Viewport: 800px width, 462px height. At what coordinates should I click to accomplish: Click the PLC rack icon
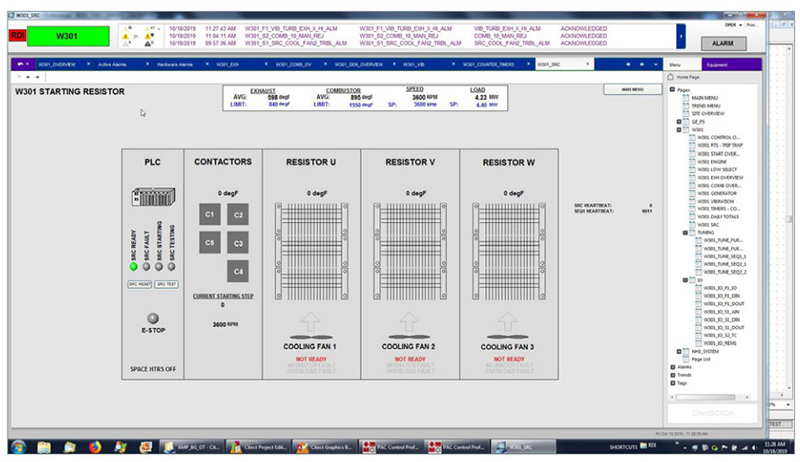click(x=153, y=197)
